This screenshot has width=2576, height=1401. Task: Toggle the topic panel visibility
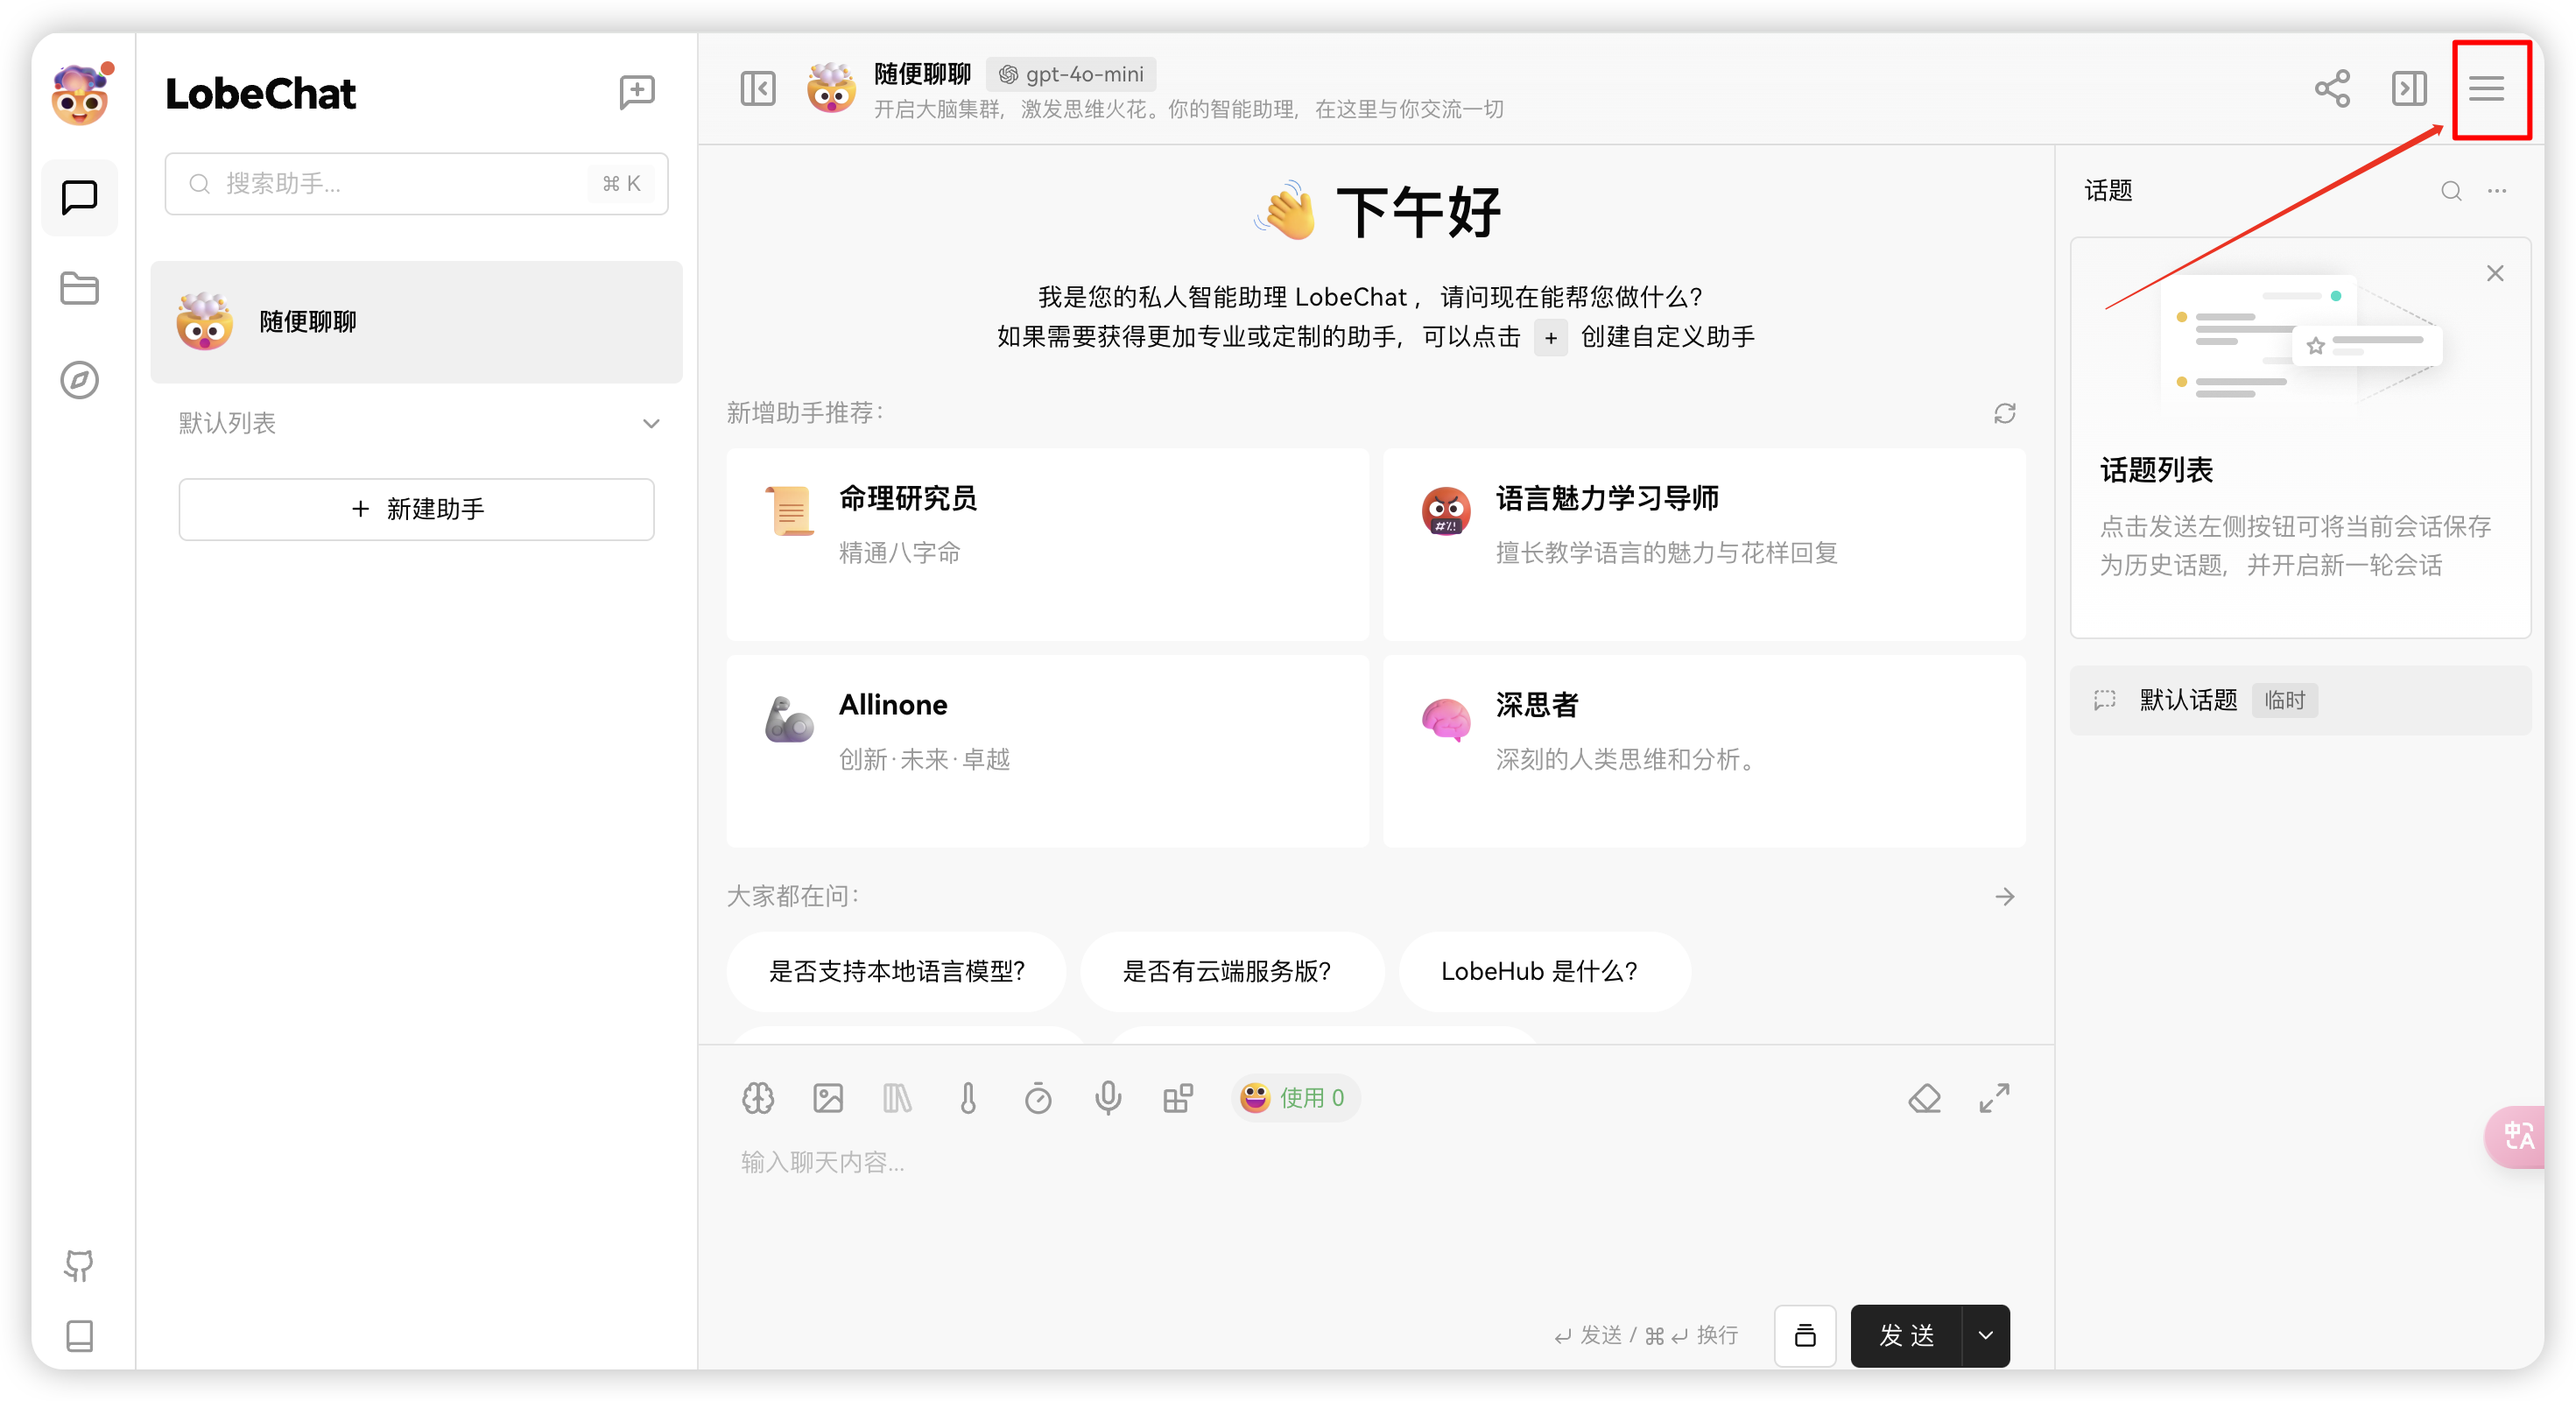pyautogui.click(x=2409, y=88)
